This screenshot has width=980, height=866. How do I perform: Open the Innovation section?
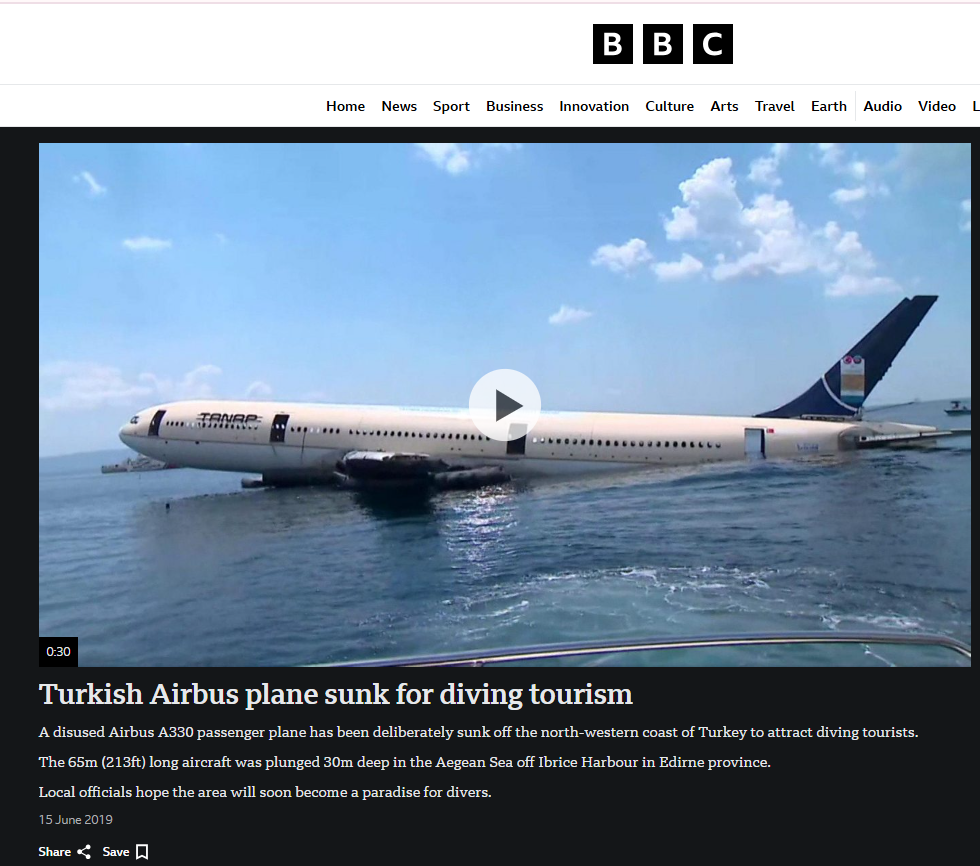[594, 106]
